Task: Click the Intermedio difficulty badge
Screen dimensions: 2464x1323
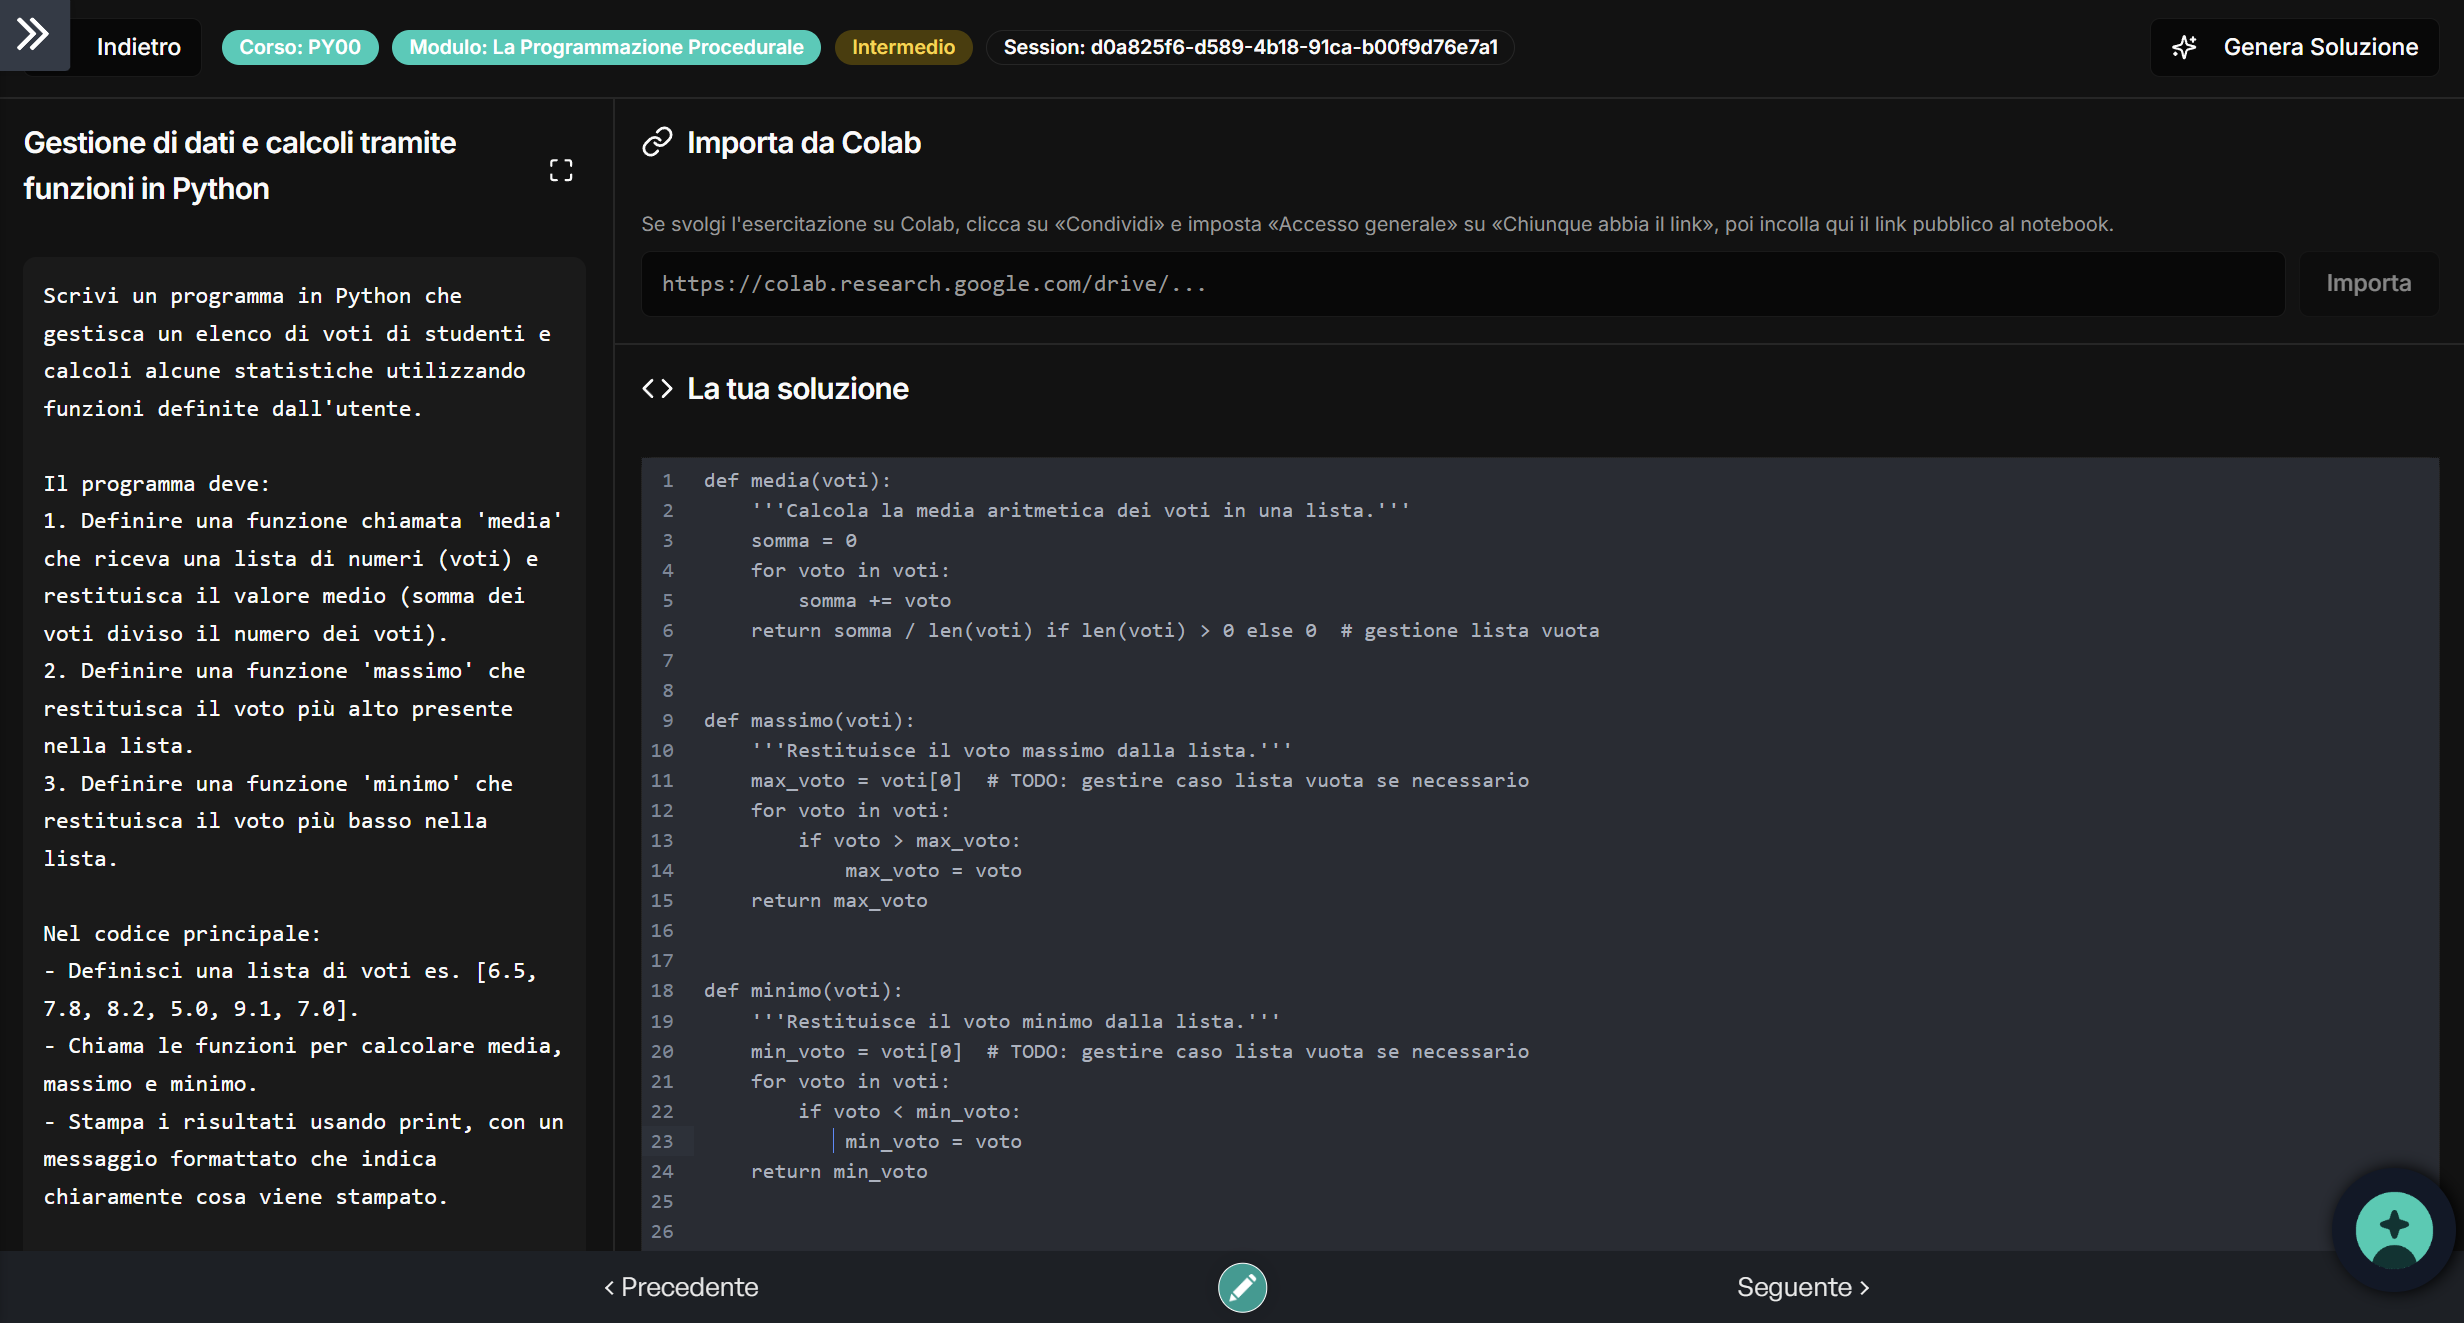Action: point(903,47)
